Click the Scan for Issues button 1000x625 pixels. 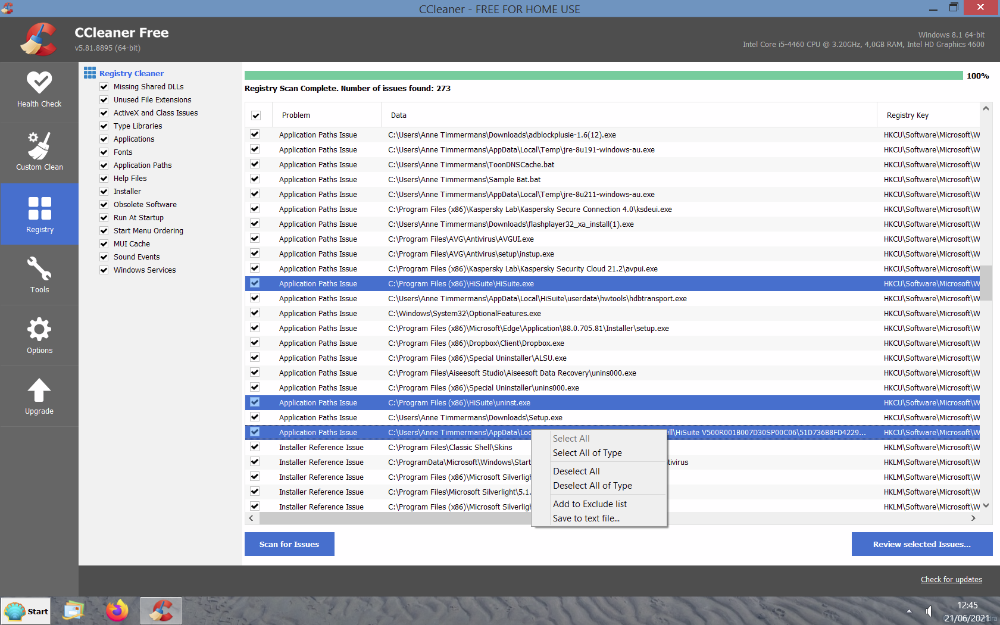point(289,544)
